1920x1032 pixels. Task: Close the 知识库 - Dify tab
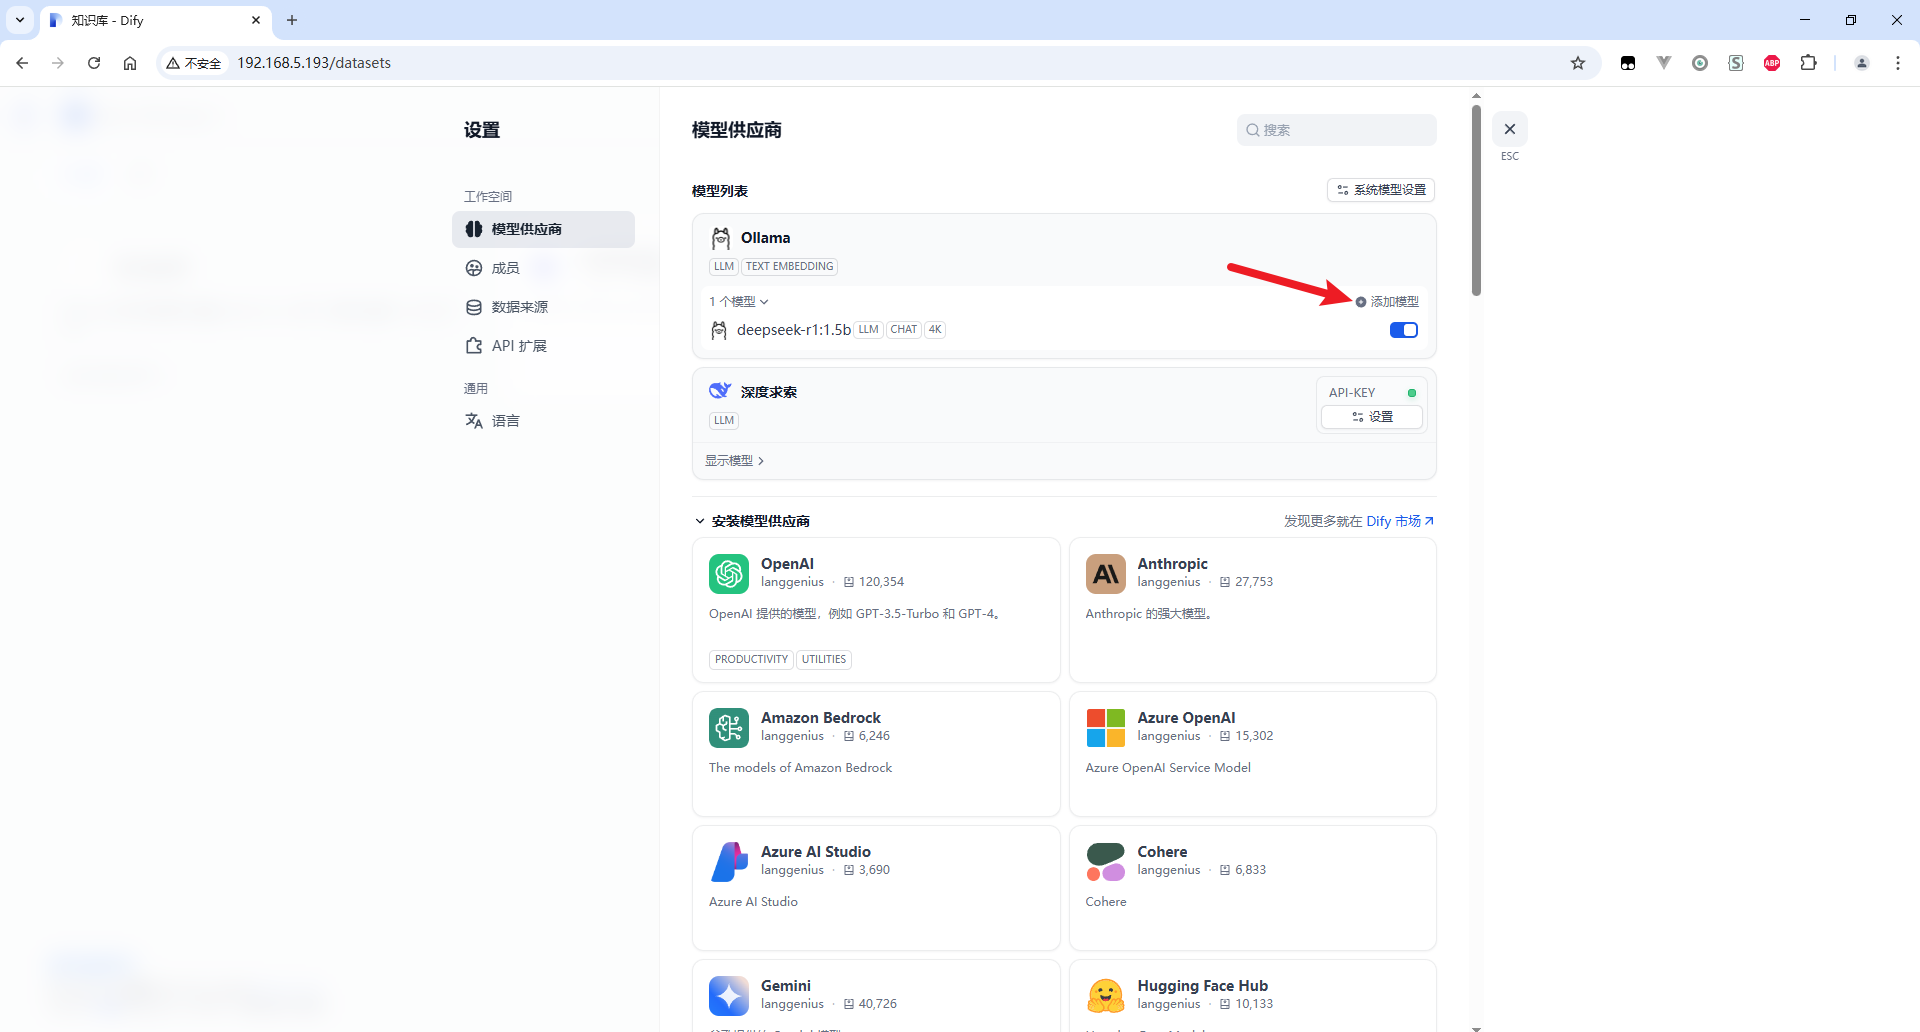point(256,20)
